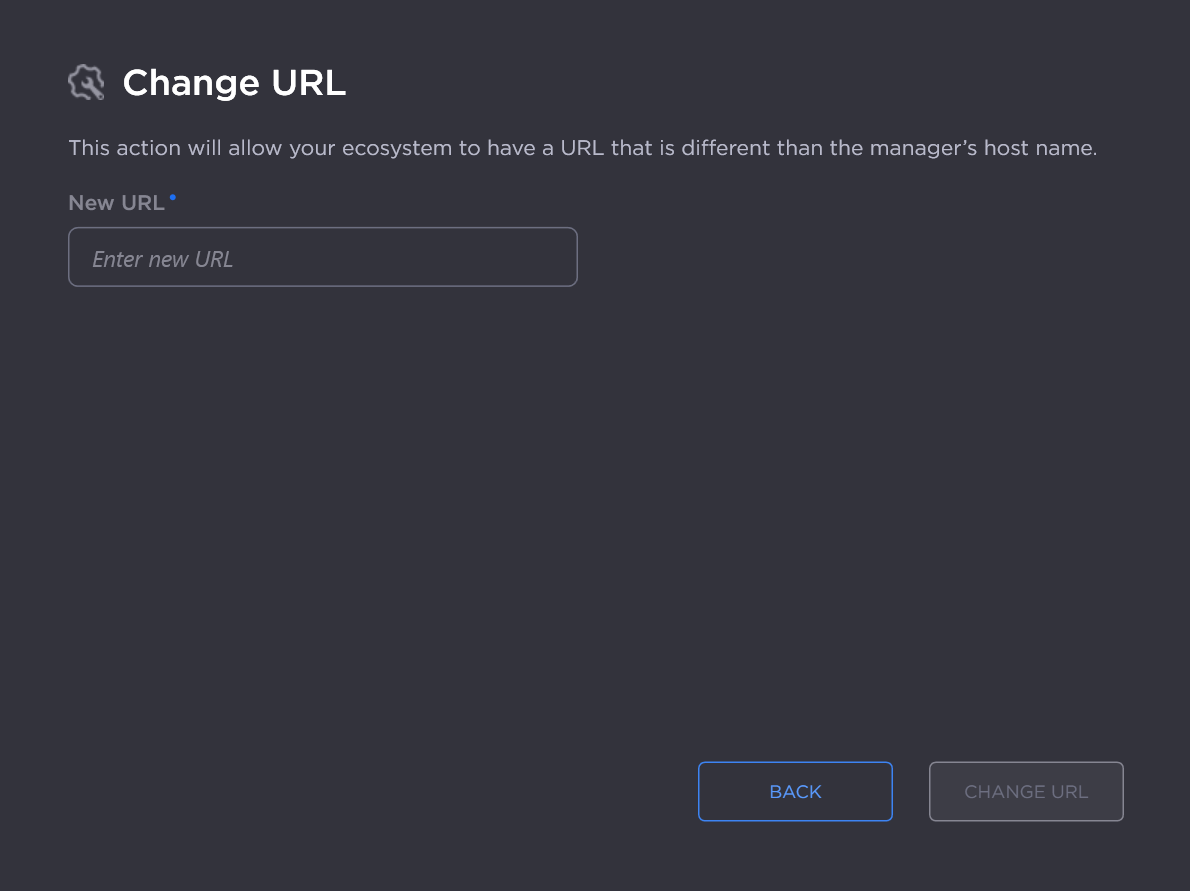Submit the form using CHANGE URL
This screenshot has width=1190, height=891.
1026,792
